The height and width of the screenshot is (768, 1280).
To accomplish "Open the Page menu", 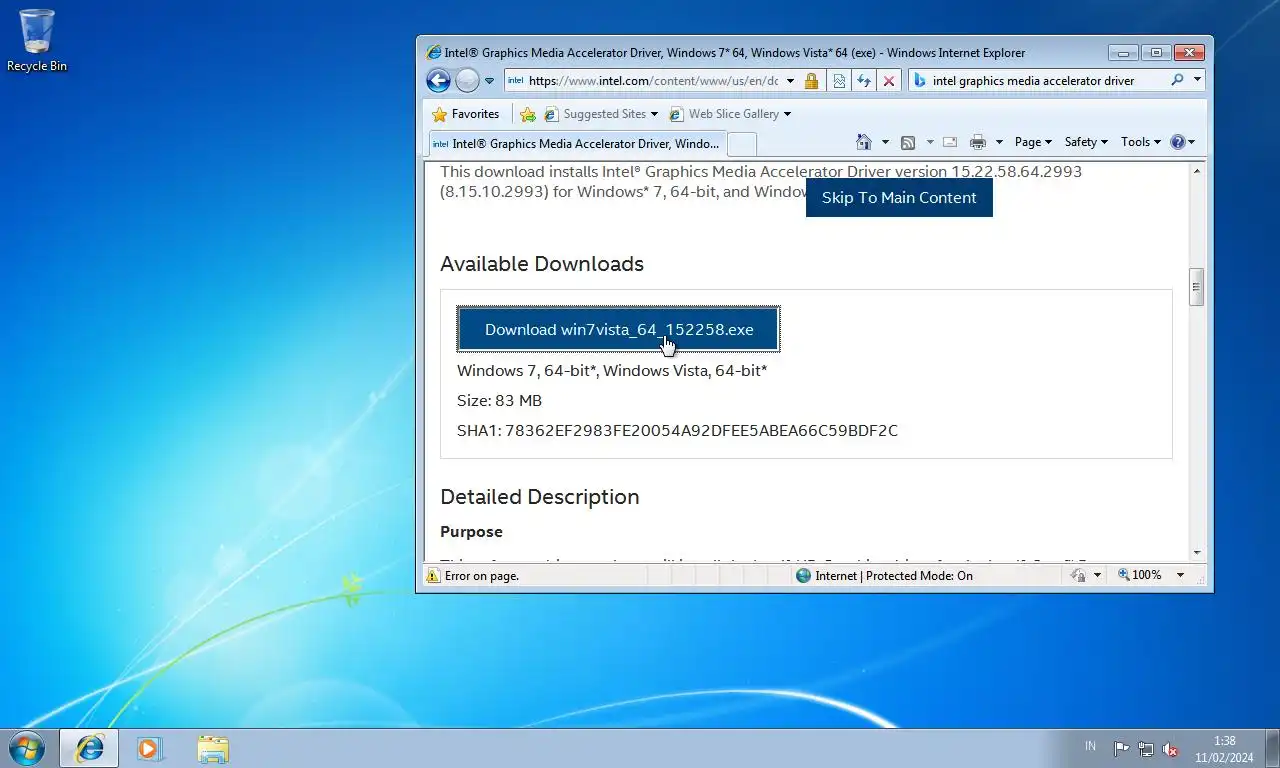I will [1033, 142].
